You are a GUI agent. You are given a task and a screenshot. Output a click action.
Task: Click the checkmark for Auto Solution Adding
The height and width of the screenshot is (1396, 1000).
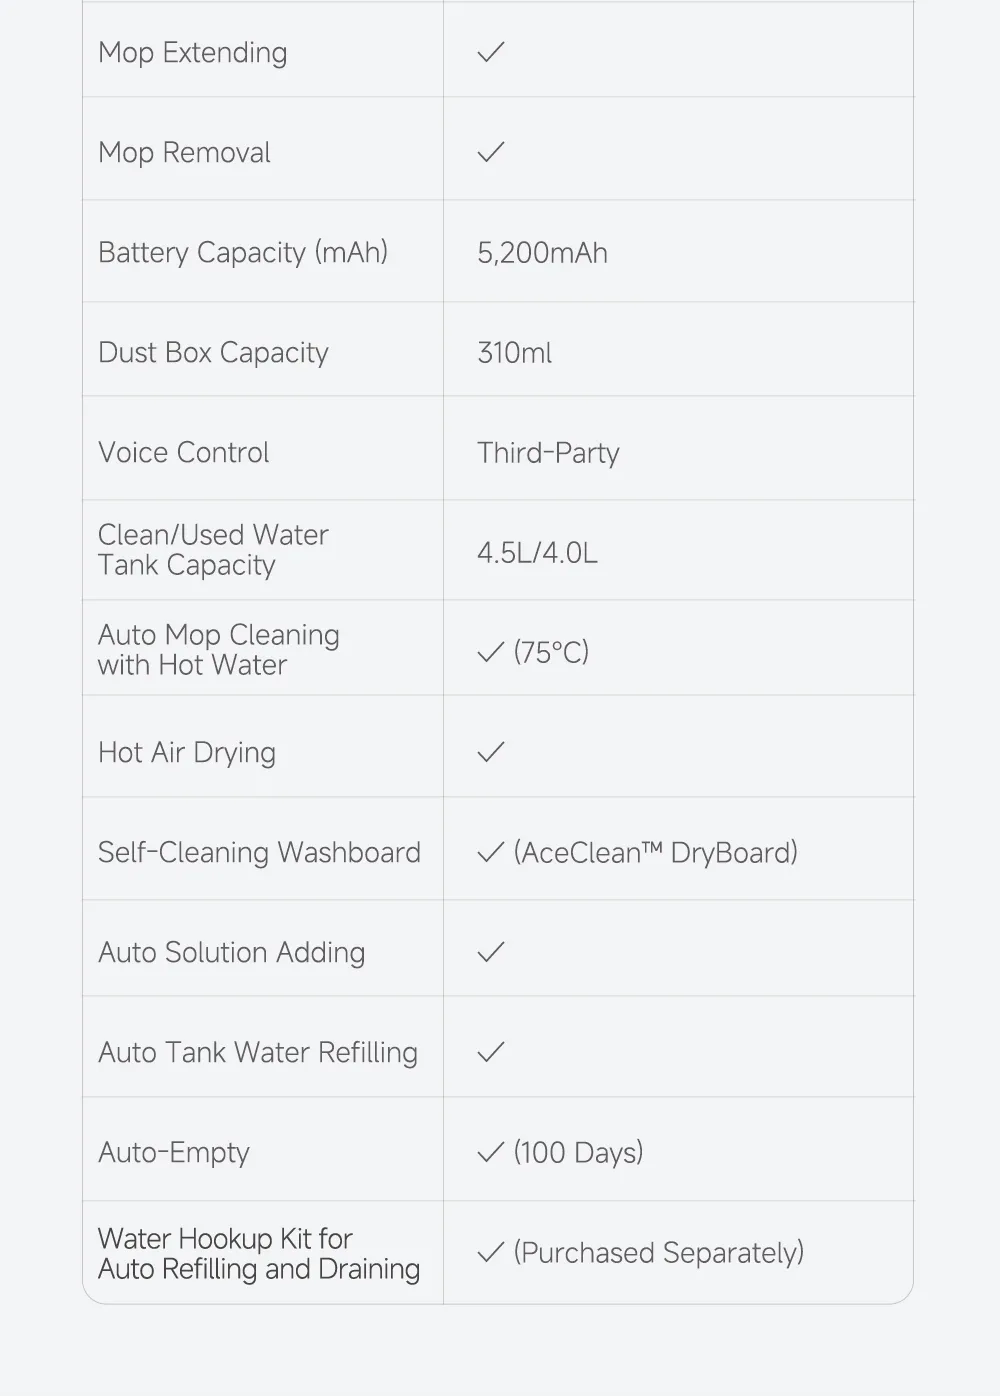pos(491,952)
